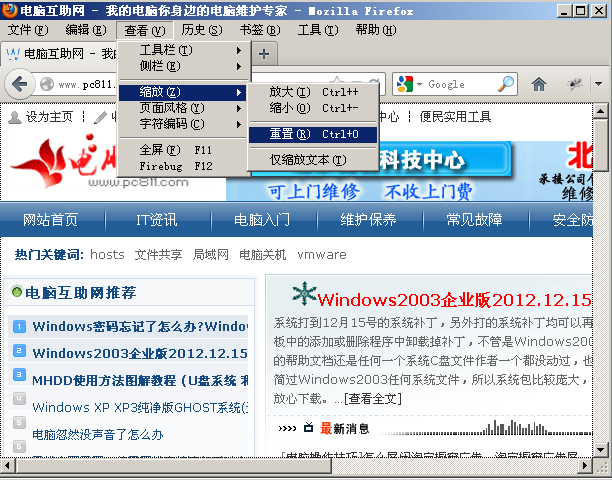612x480 pixels.
Task: Open search engine chooser dropdown arrow
Action: point(419,84)
